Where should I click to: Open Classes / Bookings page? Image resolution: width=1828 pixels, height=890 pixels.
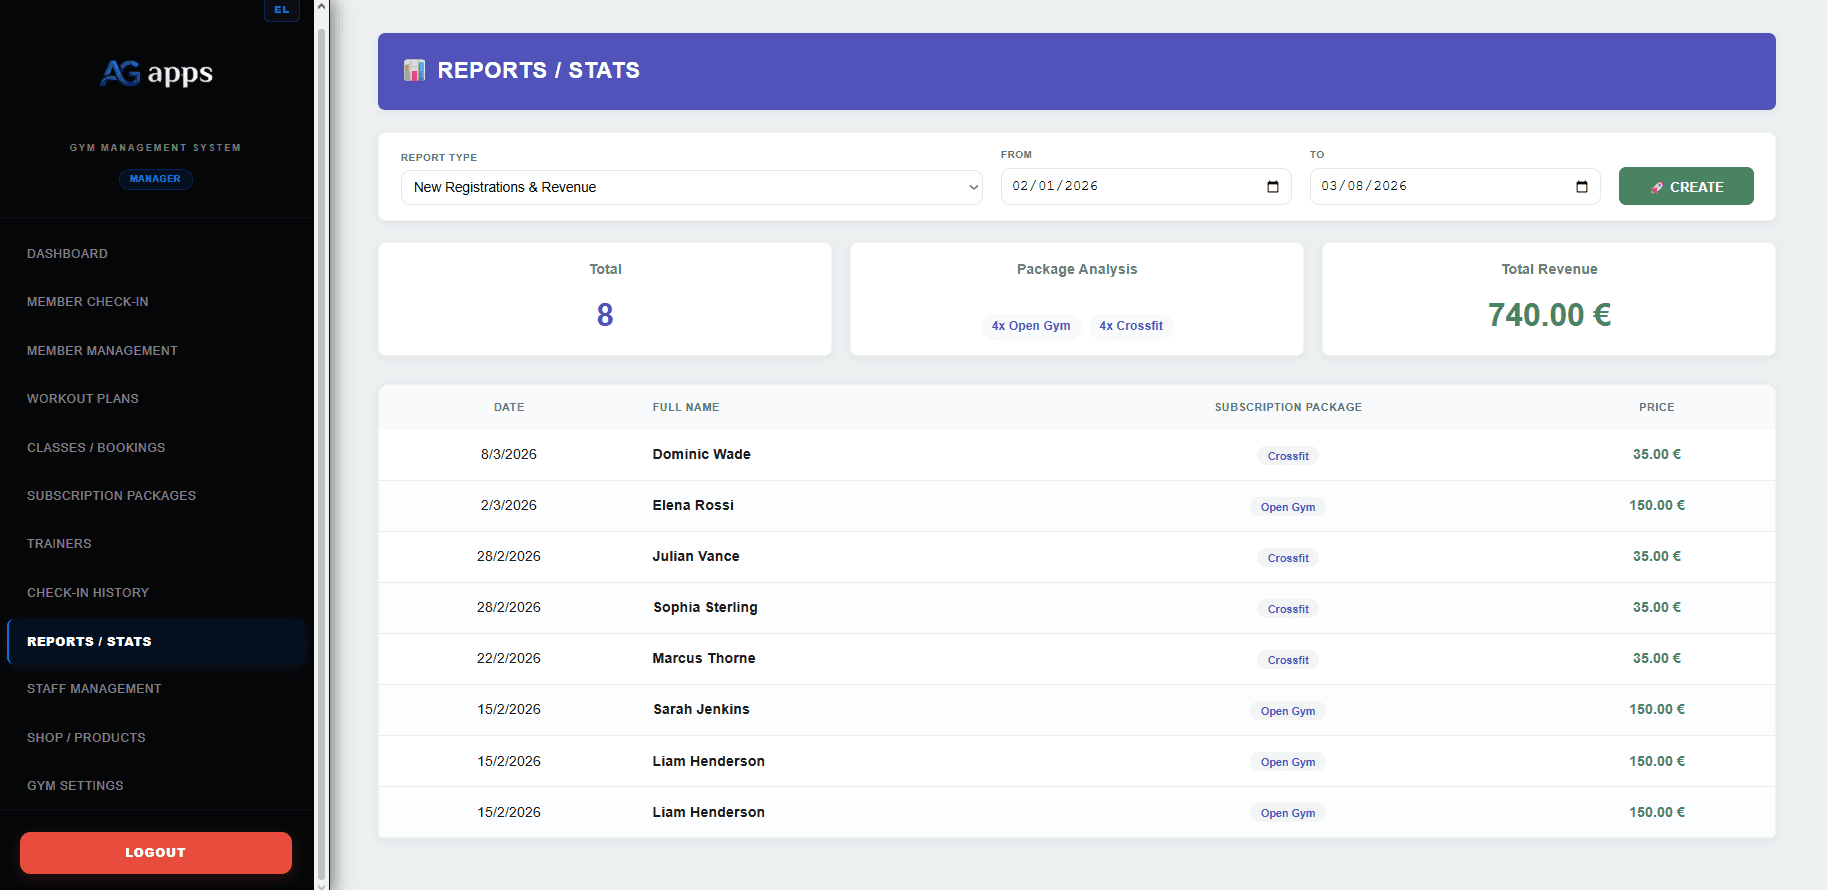(96, 448)
